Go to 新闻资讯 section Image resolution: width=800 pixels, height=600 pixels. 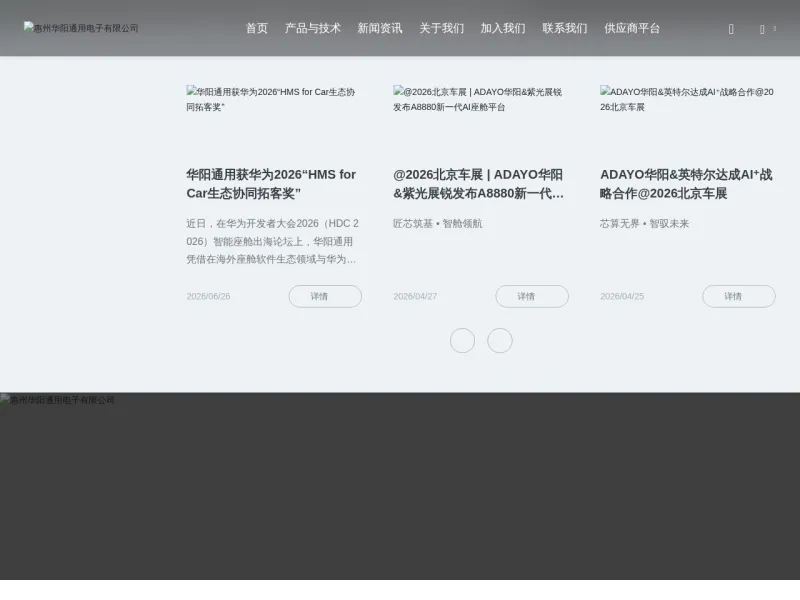point(380,29)
